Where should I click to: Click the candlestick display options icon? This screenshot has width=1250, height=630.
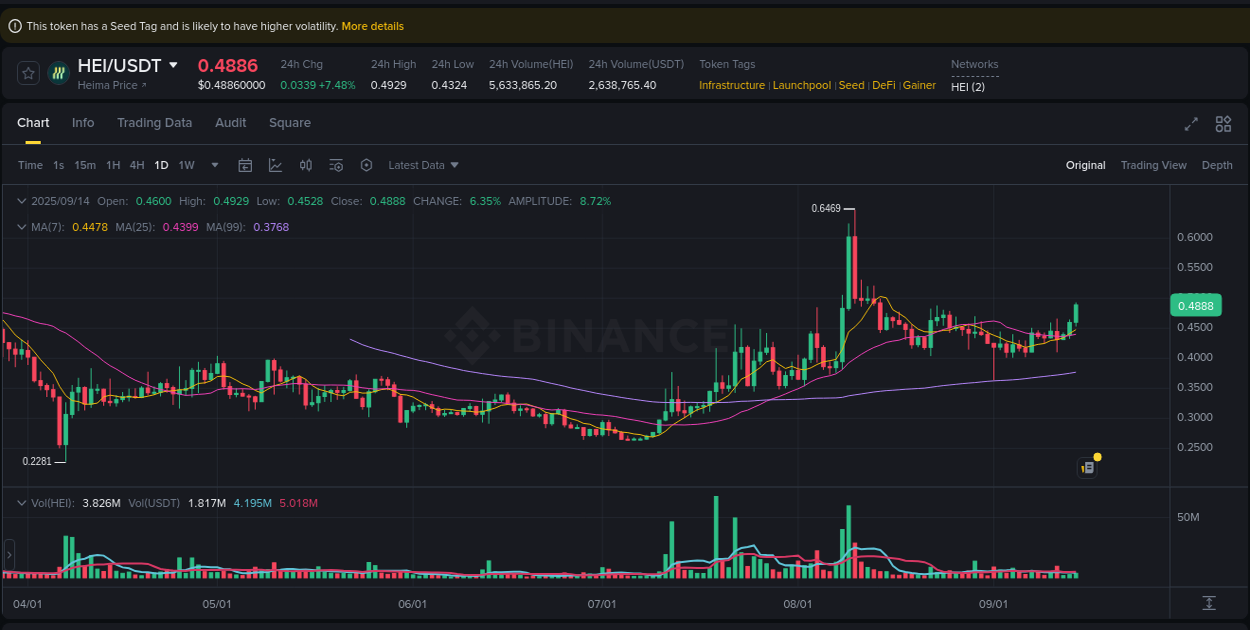pos(306,165)
